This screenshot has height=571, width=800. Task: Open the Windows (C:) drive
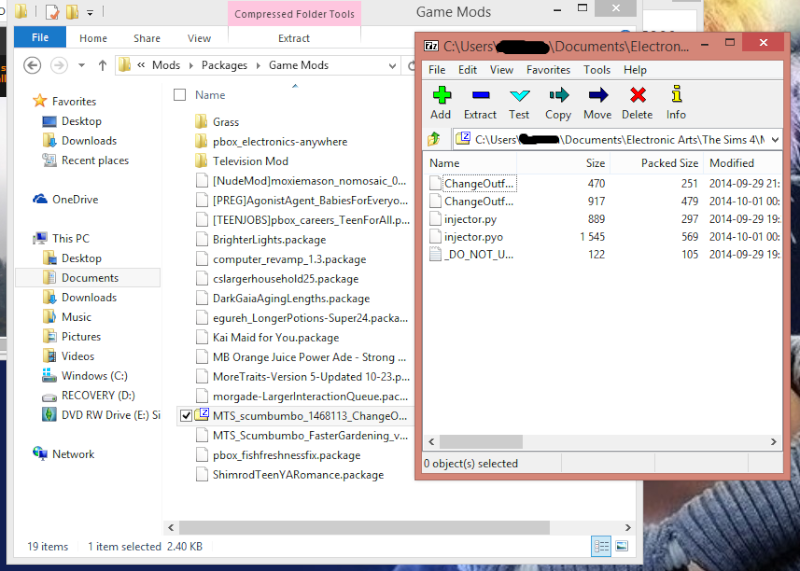click(x=94, y=376)
